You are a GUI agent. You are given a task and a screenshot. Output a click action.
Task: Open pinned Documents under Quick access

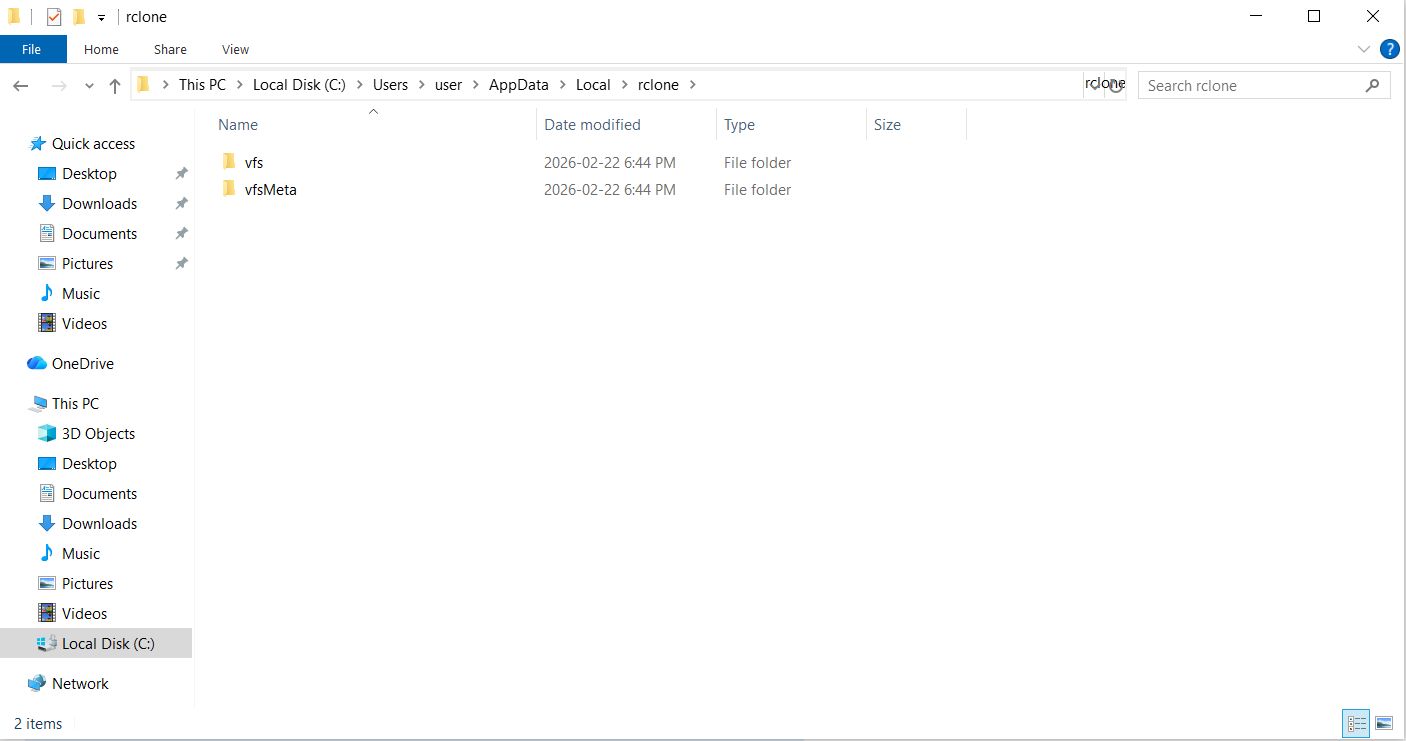point(99,233)
